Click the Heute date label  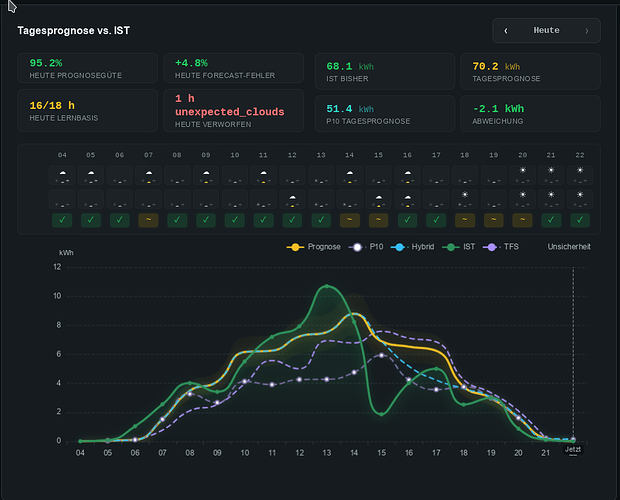[x=546, y=30]
